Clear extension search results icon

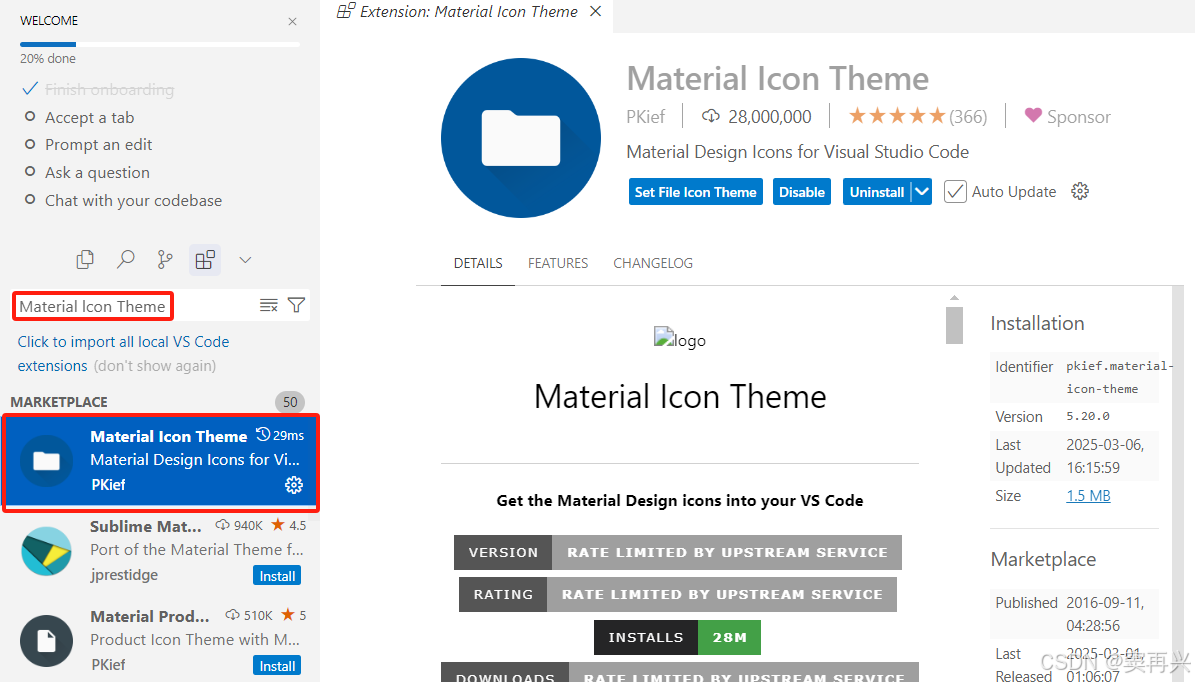[268, 306]
